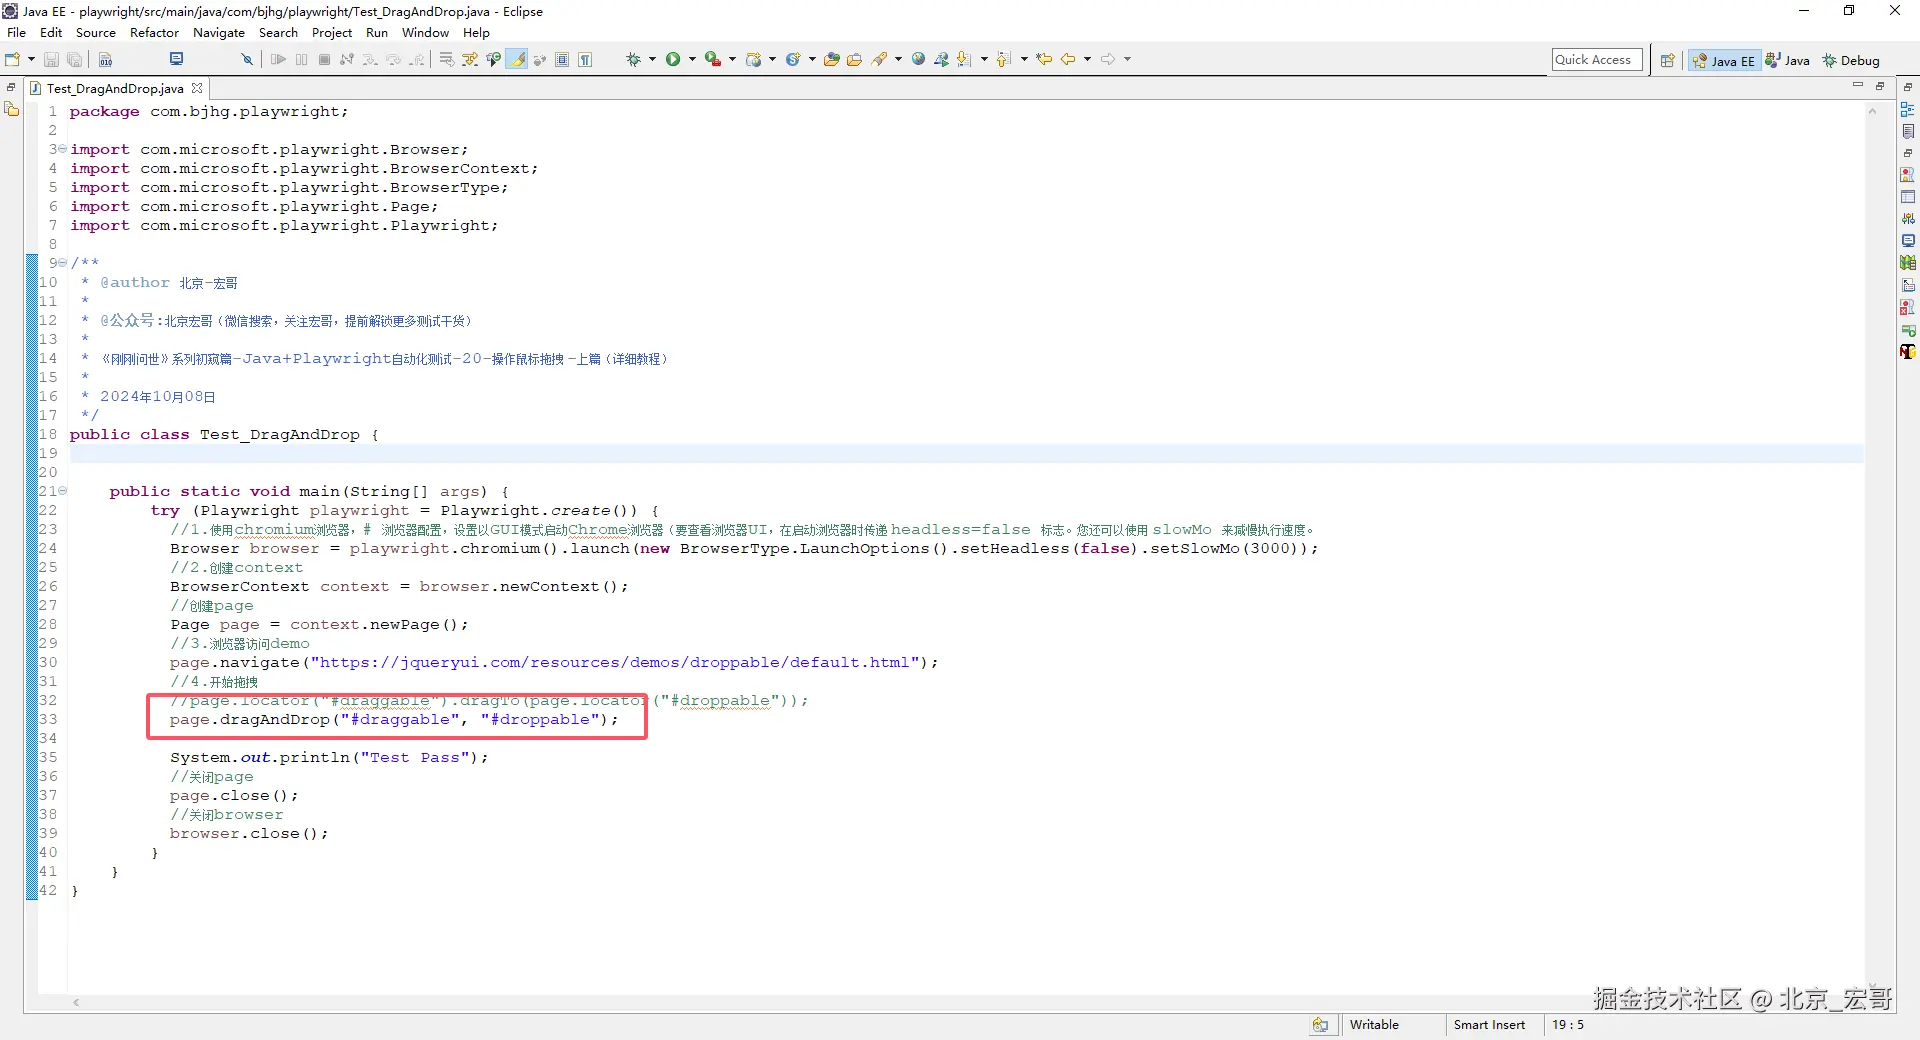Open the Next Annotation dropdown arrow
This screenshot has height=1040, width=1920.
tap(984, 59)
